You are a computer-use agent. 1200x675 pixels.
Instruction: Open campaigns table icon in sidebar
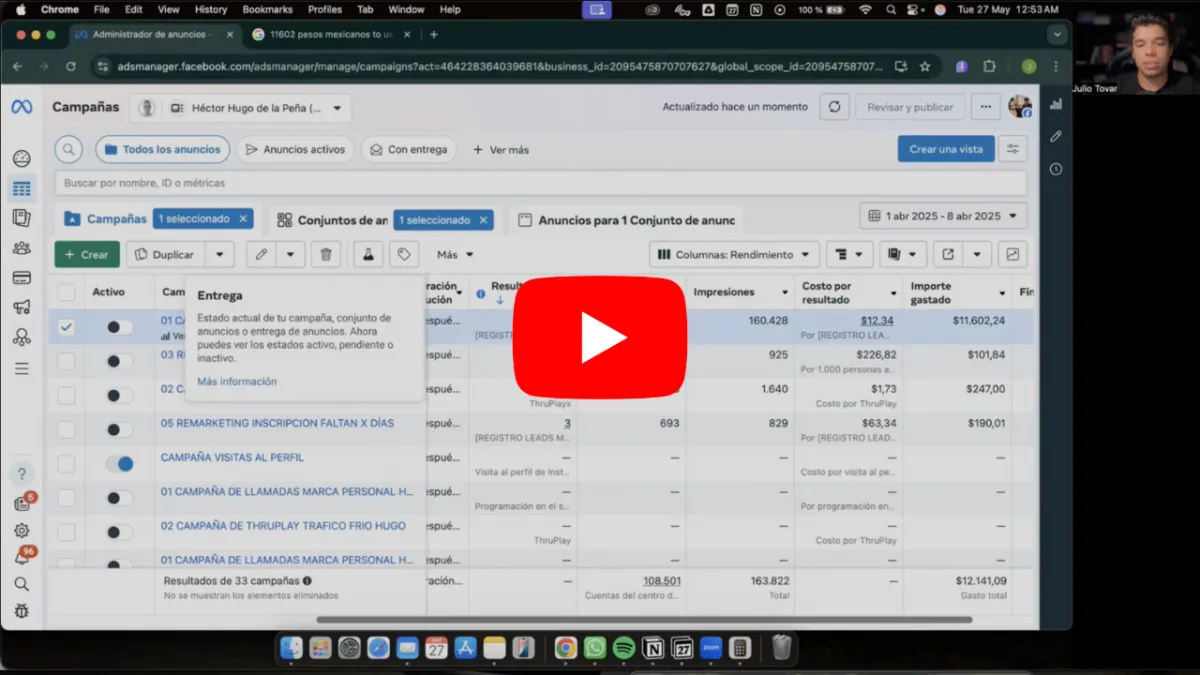(x=21, y=188)
